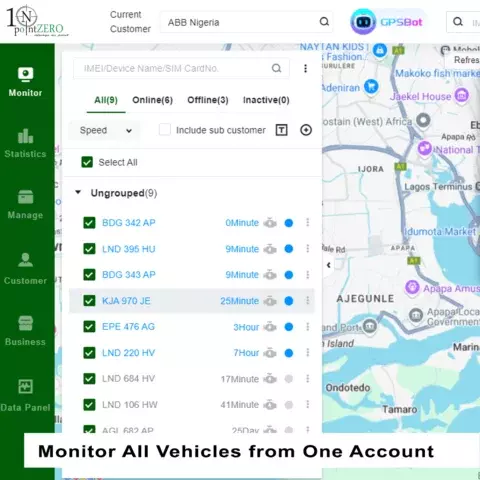Open more options for BDG 342 AP

pos(308,222)
